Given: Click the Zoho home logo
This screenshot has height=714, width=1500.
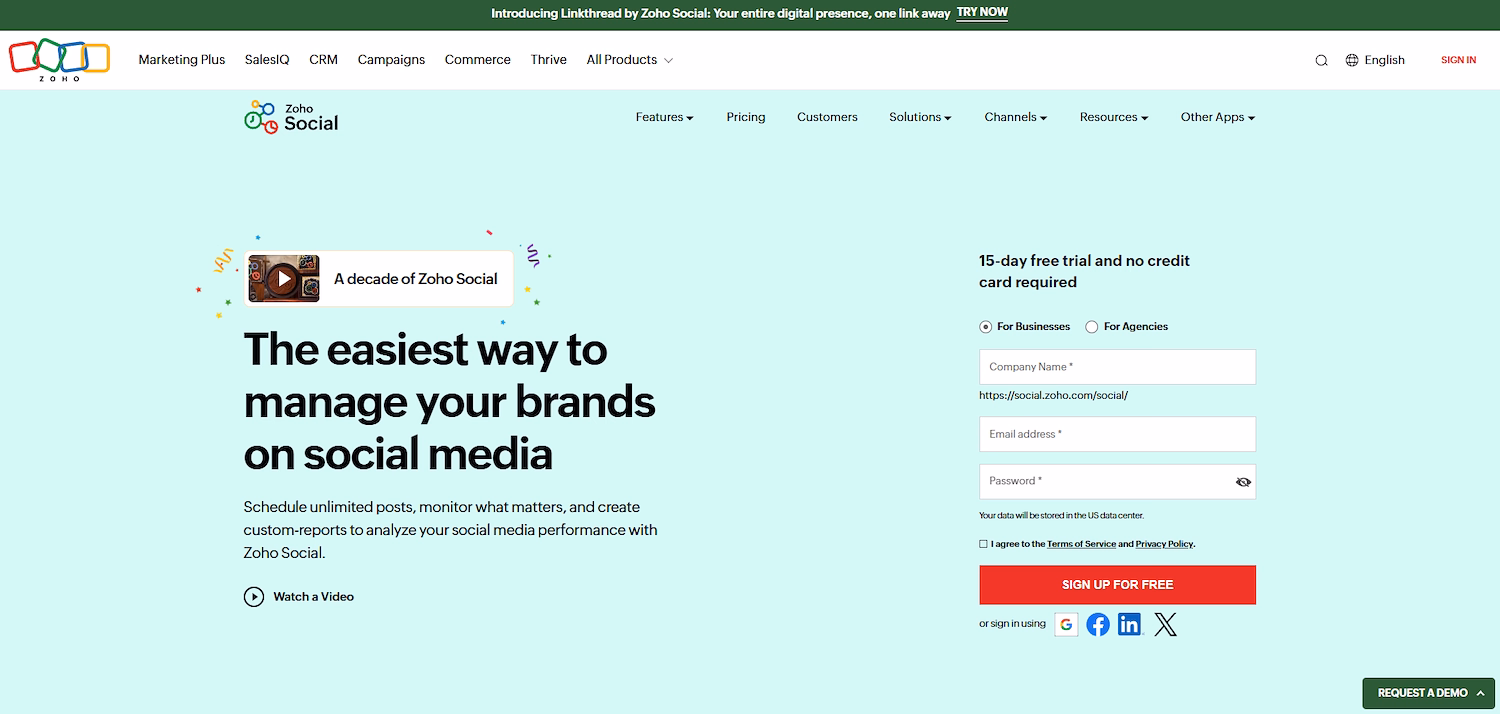Looking at the screenshot, I should [57, 60].
